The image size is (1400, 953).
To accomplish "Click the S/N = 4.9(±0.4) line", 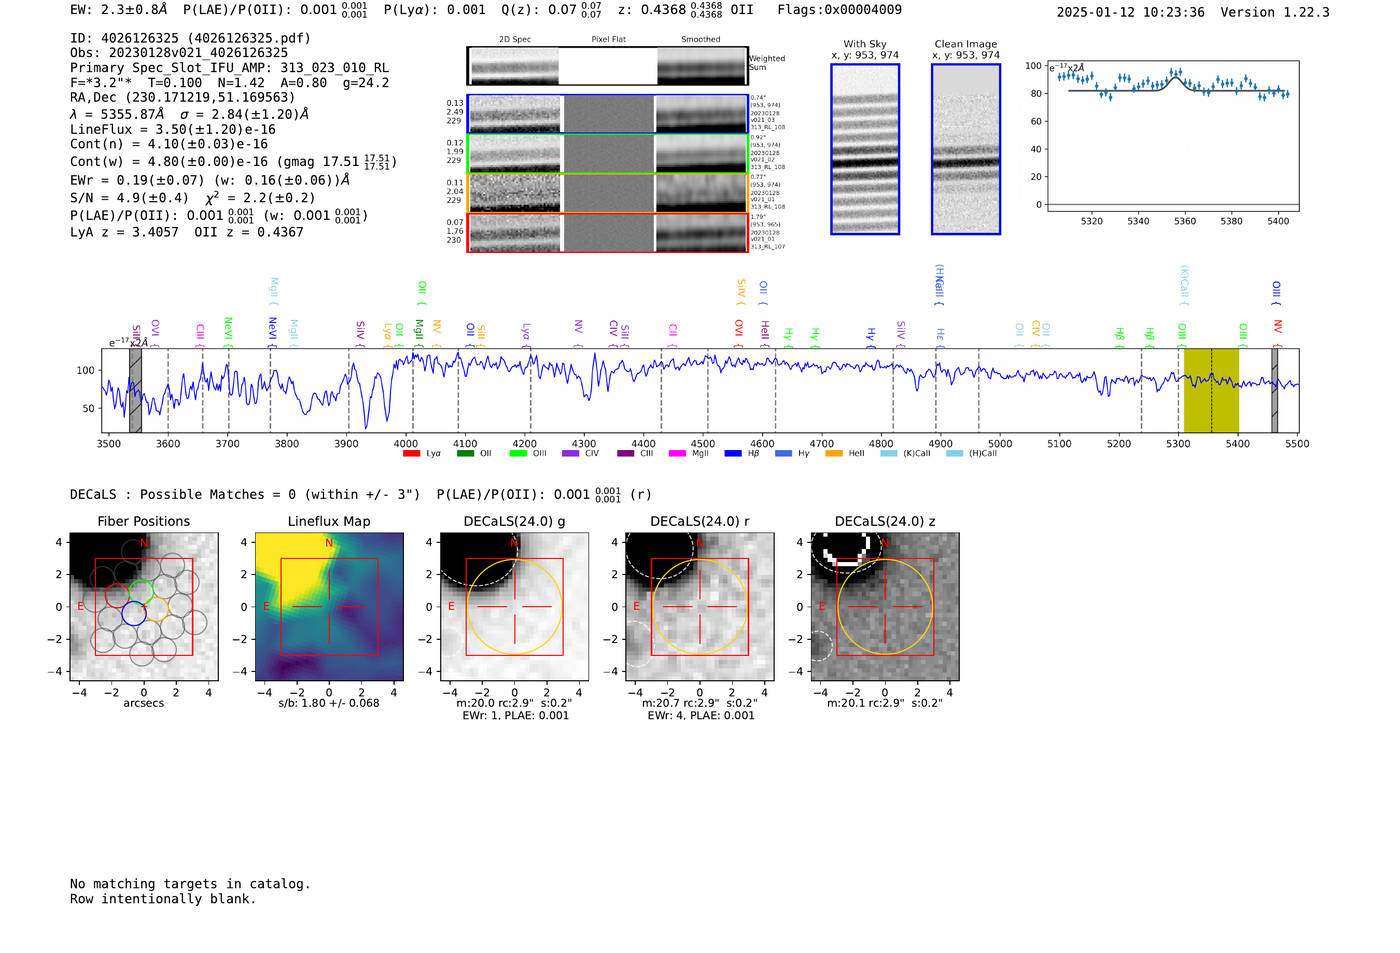I will pos(193,198).
